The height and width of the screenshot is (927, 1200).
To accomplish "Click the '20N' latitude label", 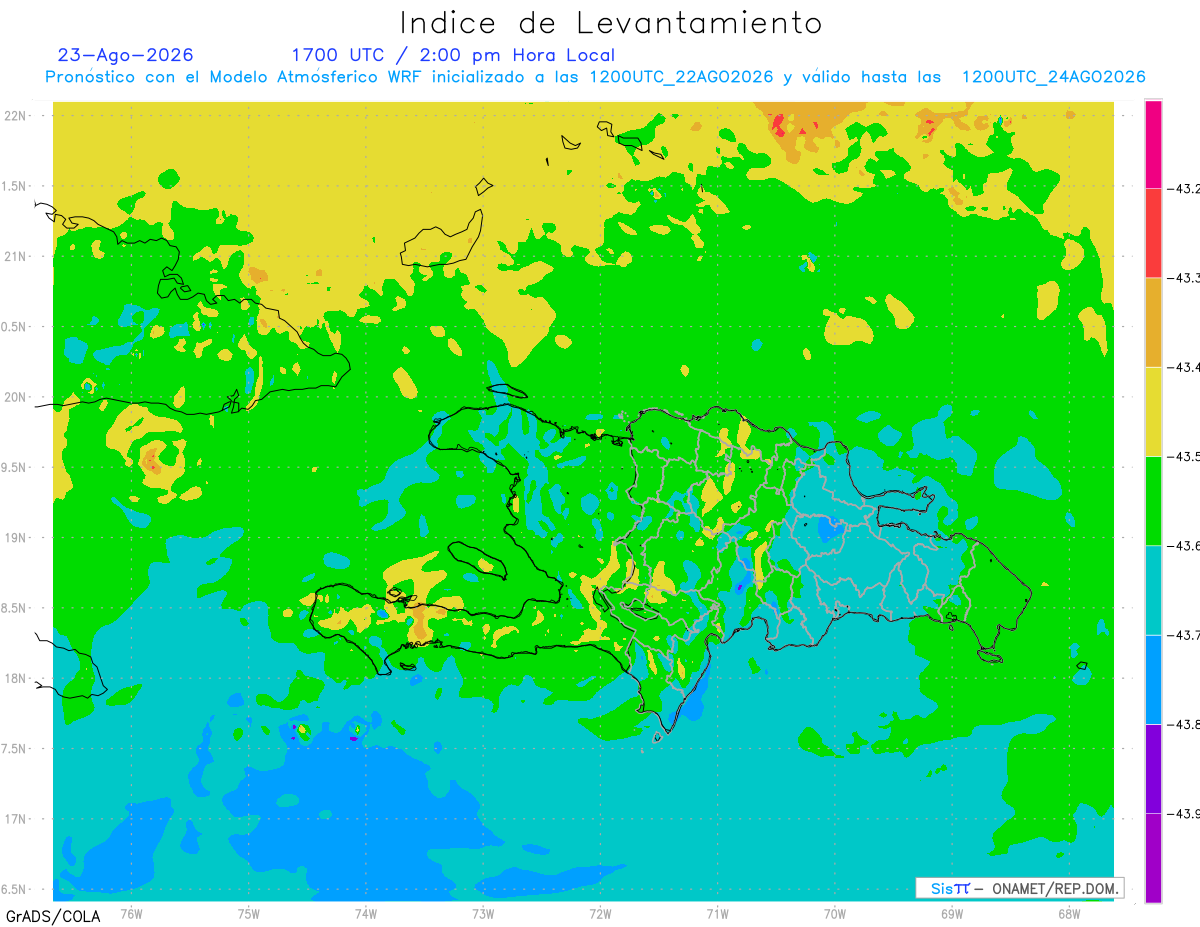I will 17,397.
